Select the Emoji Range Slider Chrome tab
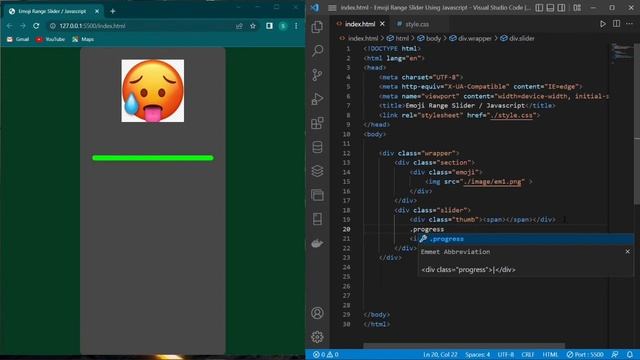Screen dimensions: 640x360 (x=52, y=11)
